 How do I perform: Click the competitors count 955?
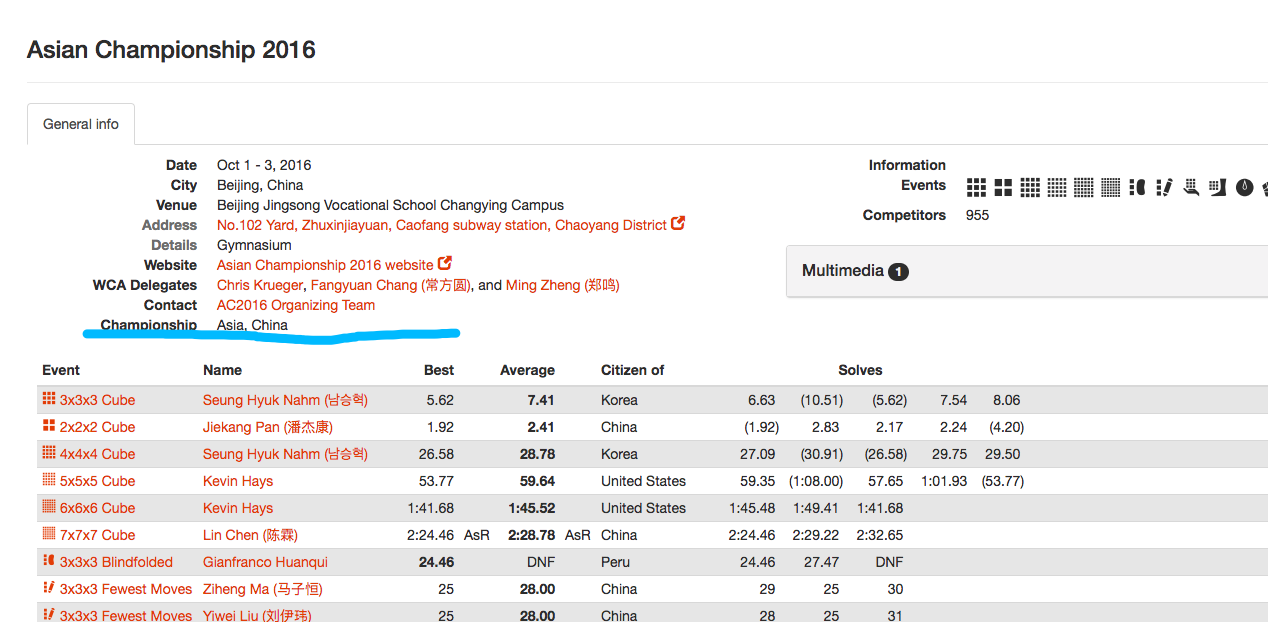pos(977,215)
